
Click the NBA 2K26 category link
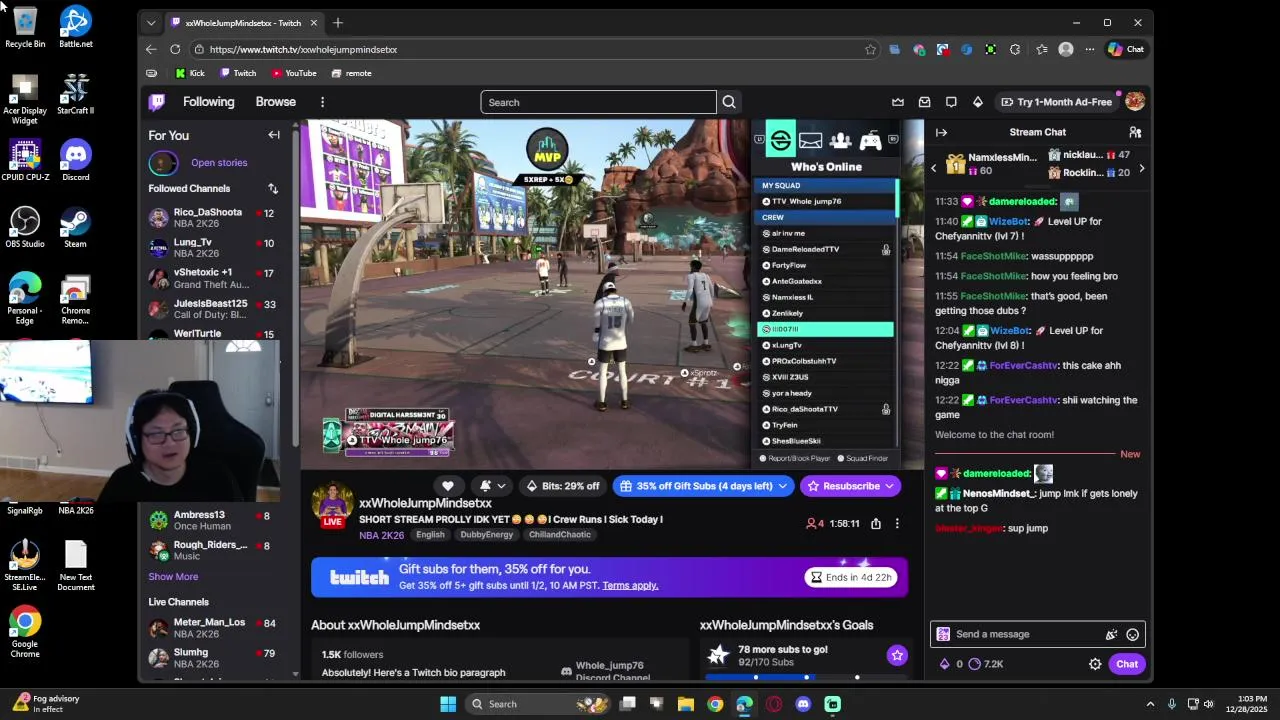381,535
